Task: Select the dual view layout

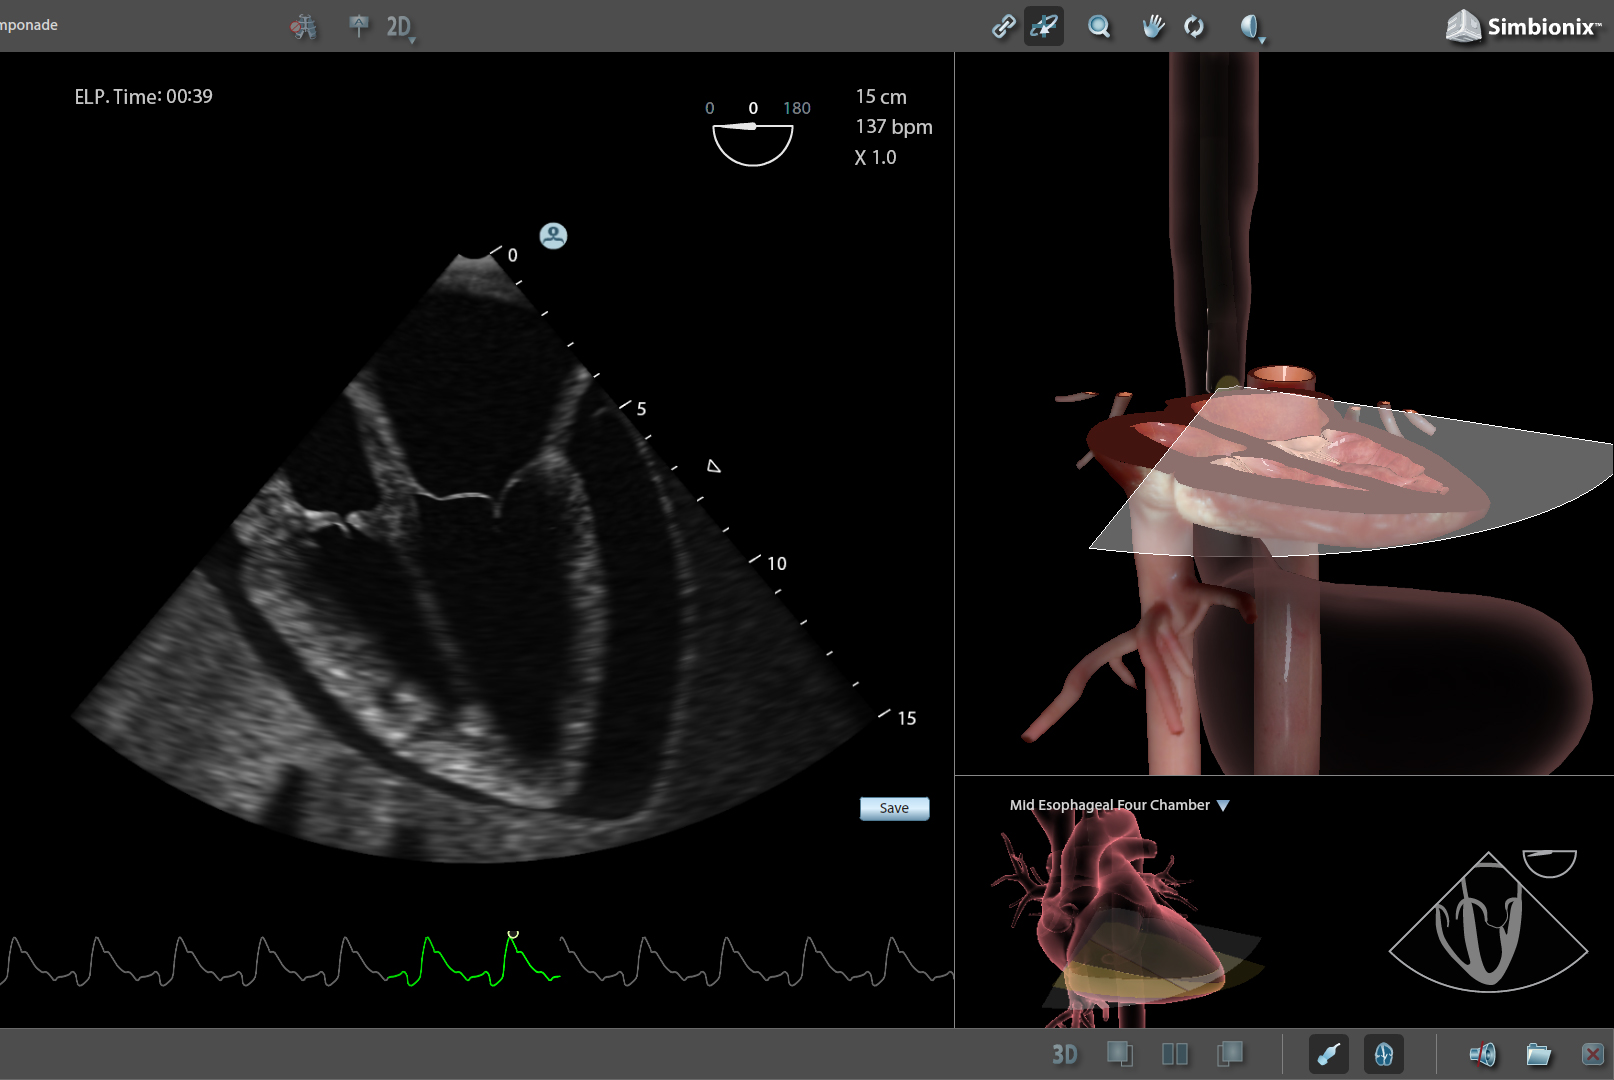Action: tap(1176, 1053)
